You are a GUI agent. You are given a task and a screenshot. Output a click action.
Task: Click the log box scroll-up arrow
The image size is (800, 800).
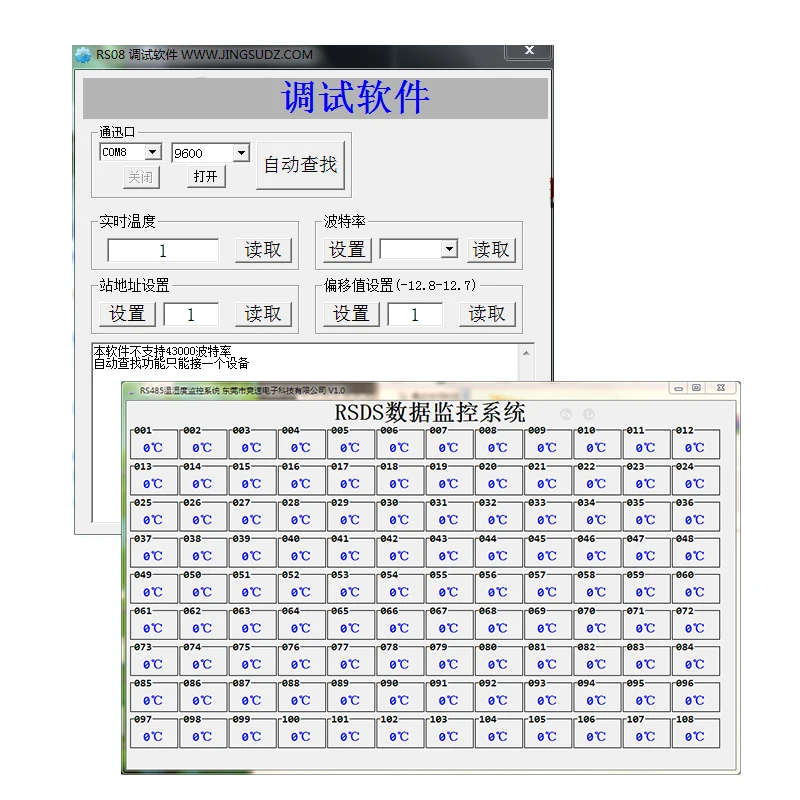(x=526, y=353)
